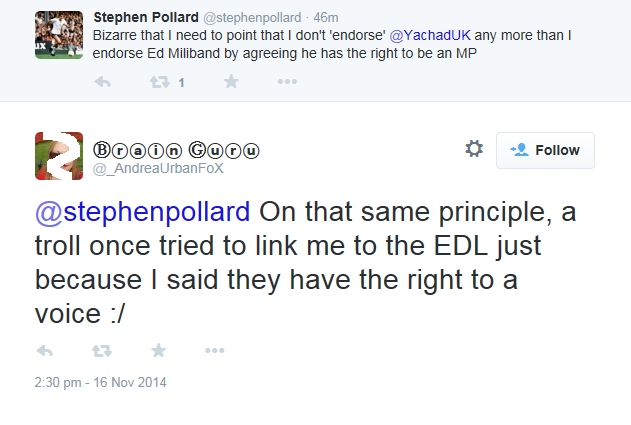Screen dimensions: 631x425
Task: Click the retweet count of 1
Action: pyautogui.click(x=181, y=84)
